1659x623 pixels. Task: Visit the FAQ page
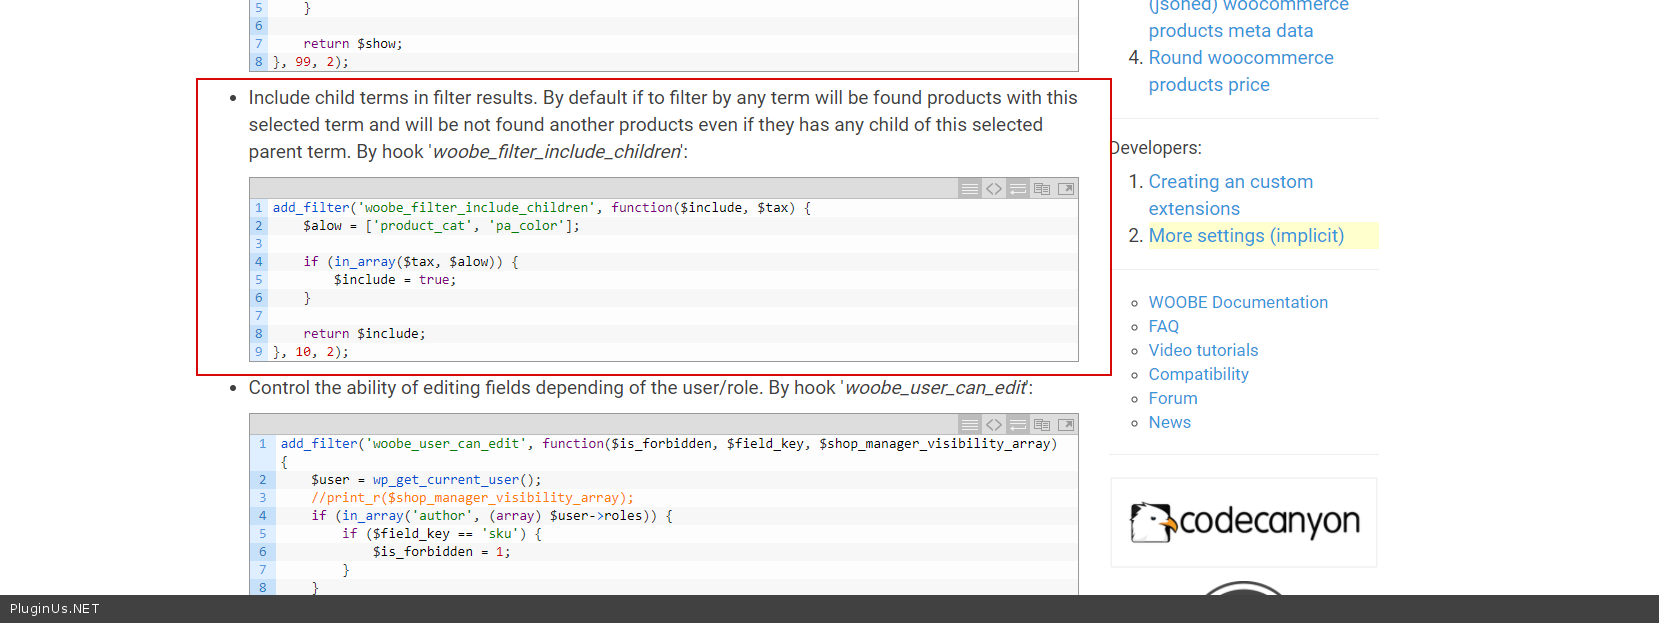[1163, 326]
